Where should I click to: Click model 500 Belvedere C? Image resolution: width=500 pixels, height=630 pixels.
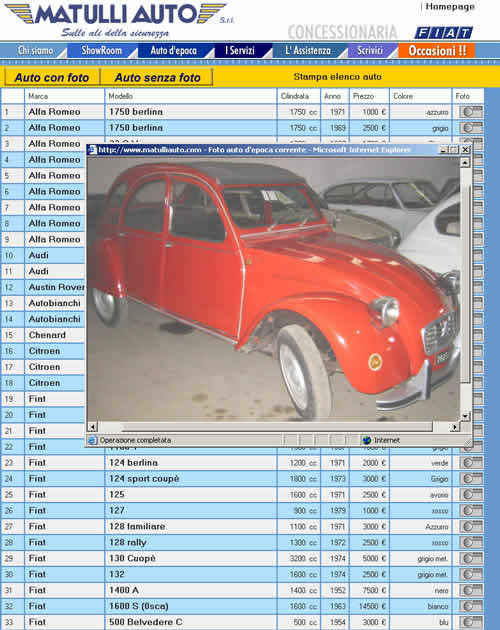[145, 622]
